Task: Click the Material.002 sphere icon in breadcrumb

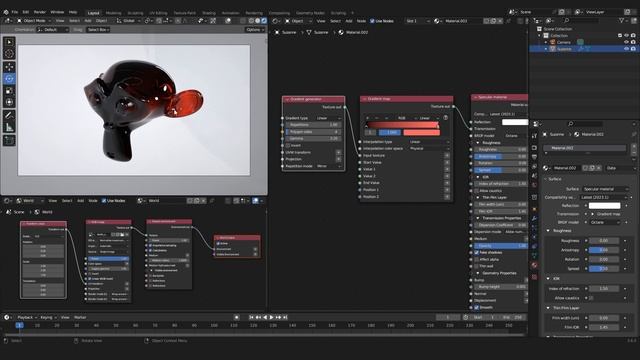Action: 341,32
